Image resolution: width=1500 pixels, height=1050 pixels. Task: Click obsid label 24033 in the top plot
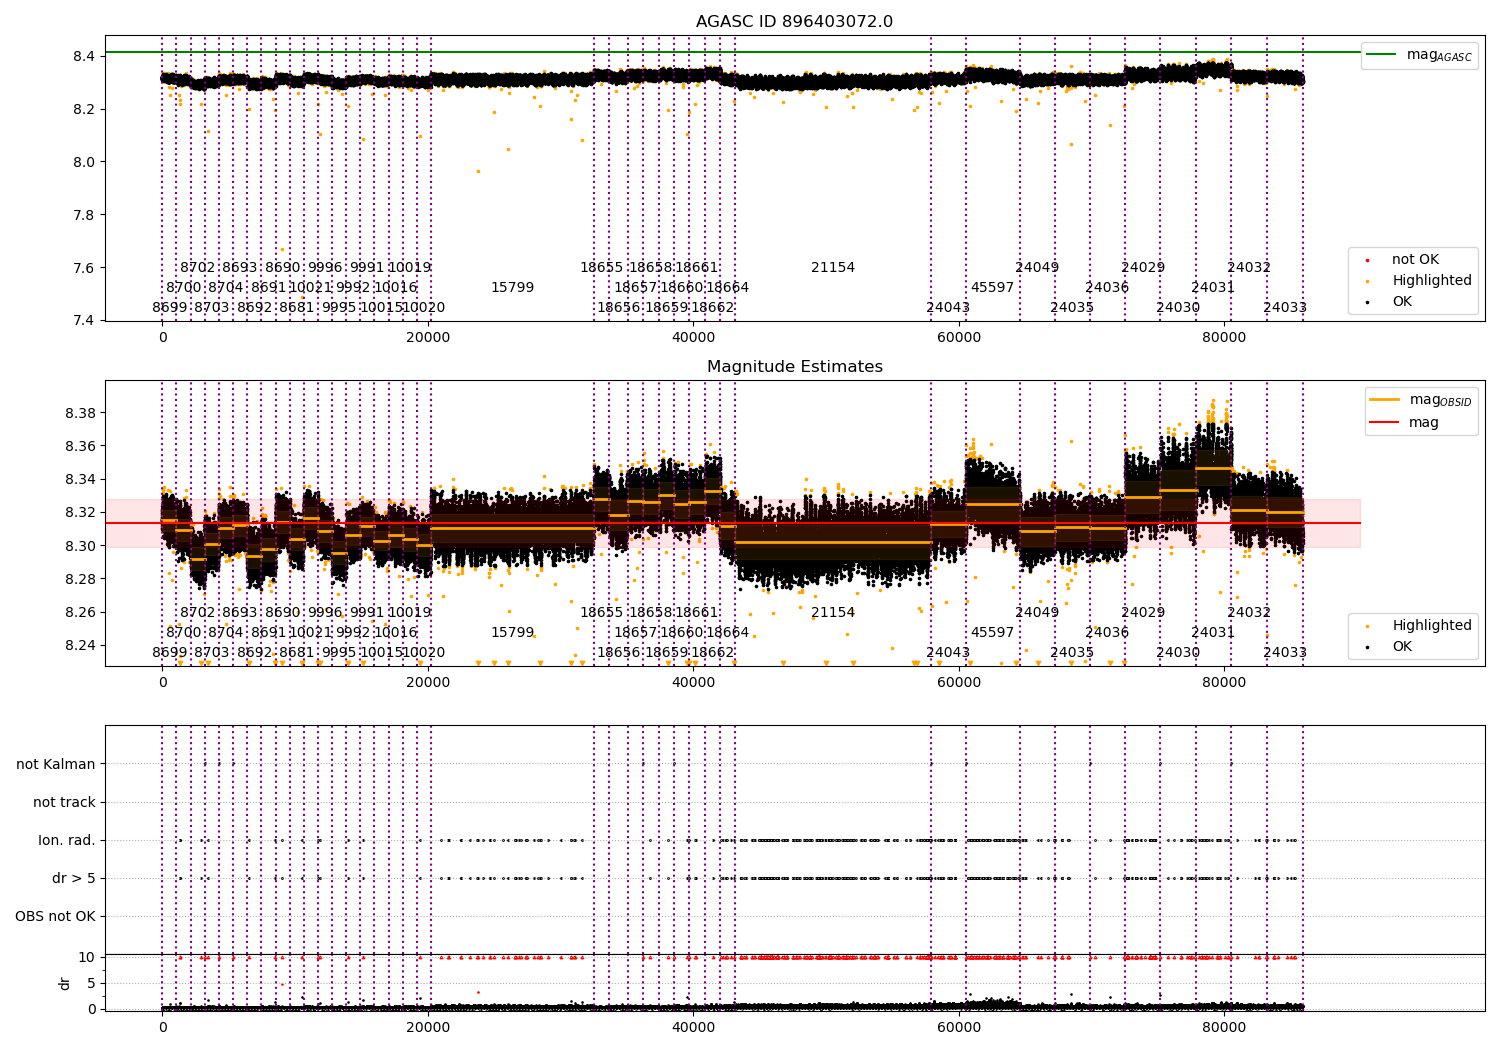coord(1285,308)
